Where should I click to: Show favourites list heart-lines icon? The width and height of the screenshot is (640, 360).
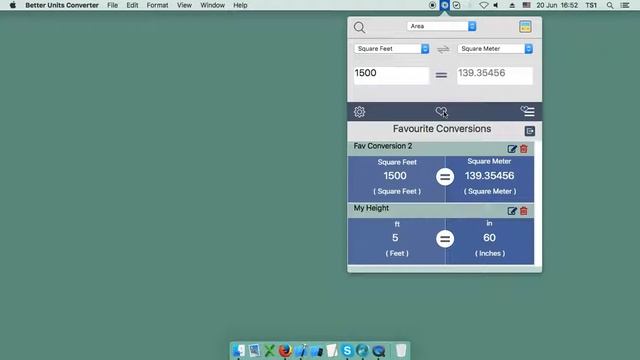tap(527, 111)
